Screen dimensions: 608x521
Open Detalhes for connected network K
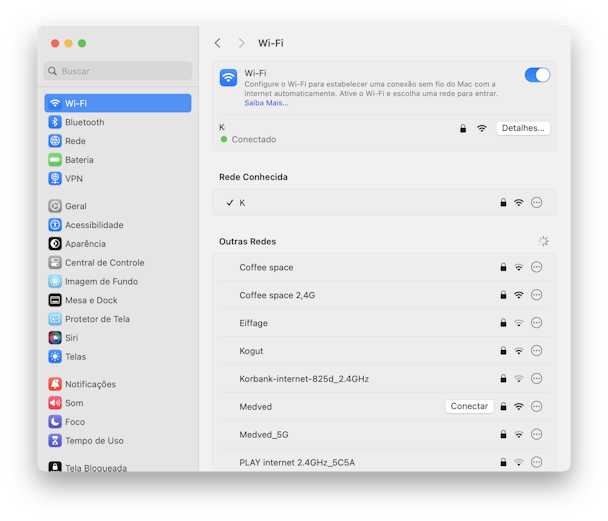(x=523, y=128)
